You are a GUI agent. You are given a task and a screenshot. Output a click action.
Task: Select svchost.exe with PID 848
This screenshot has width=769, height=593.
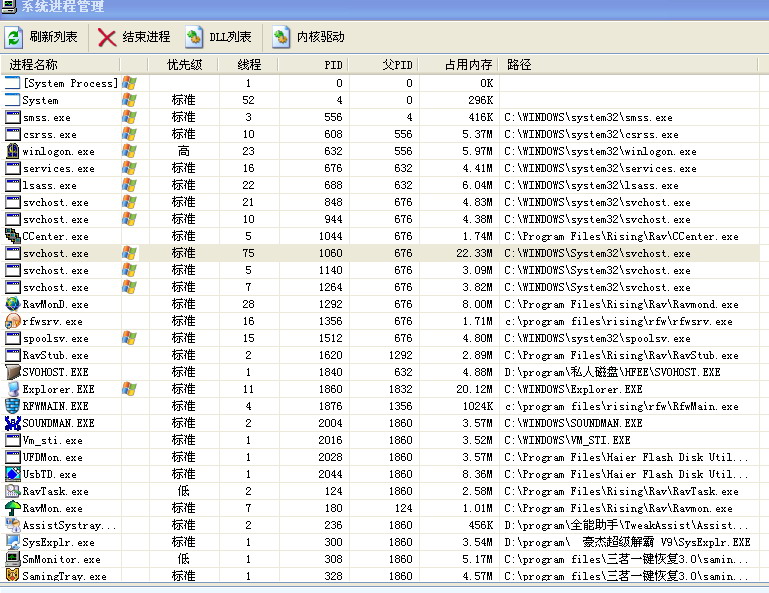click(x=55, y=203)
